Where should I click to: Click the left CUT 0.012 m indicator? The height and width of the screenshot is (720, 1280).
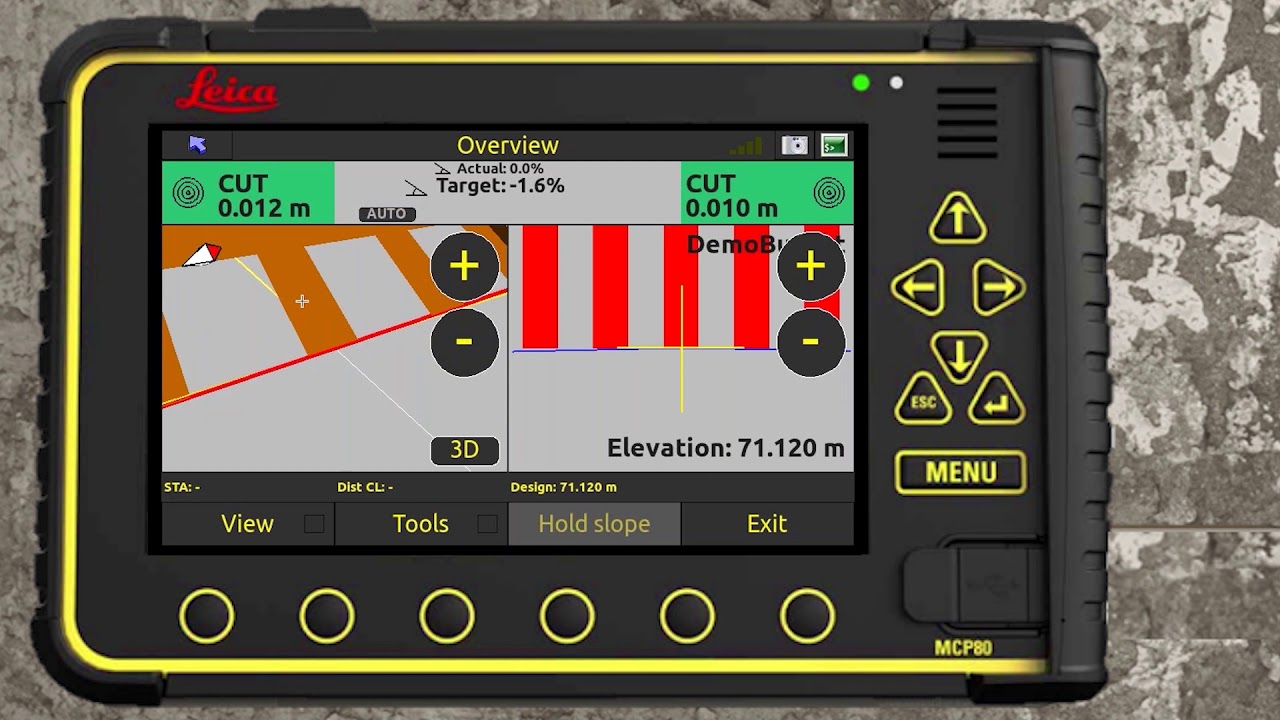click(248, 193)
